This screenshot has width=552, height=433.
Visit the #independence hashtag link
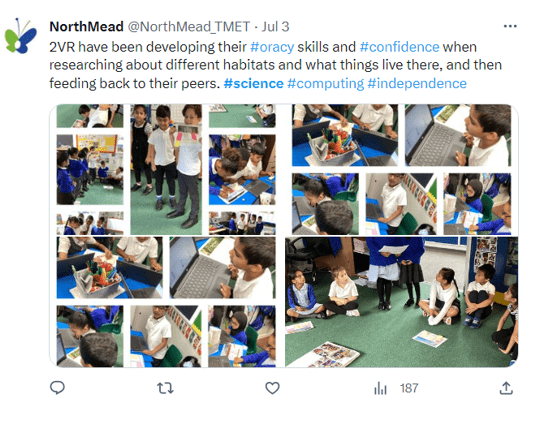click(417, 83)
